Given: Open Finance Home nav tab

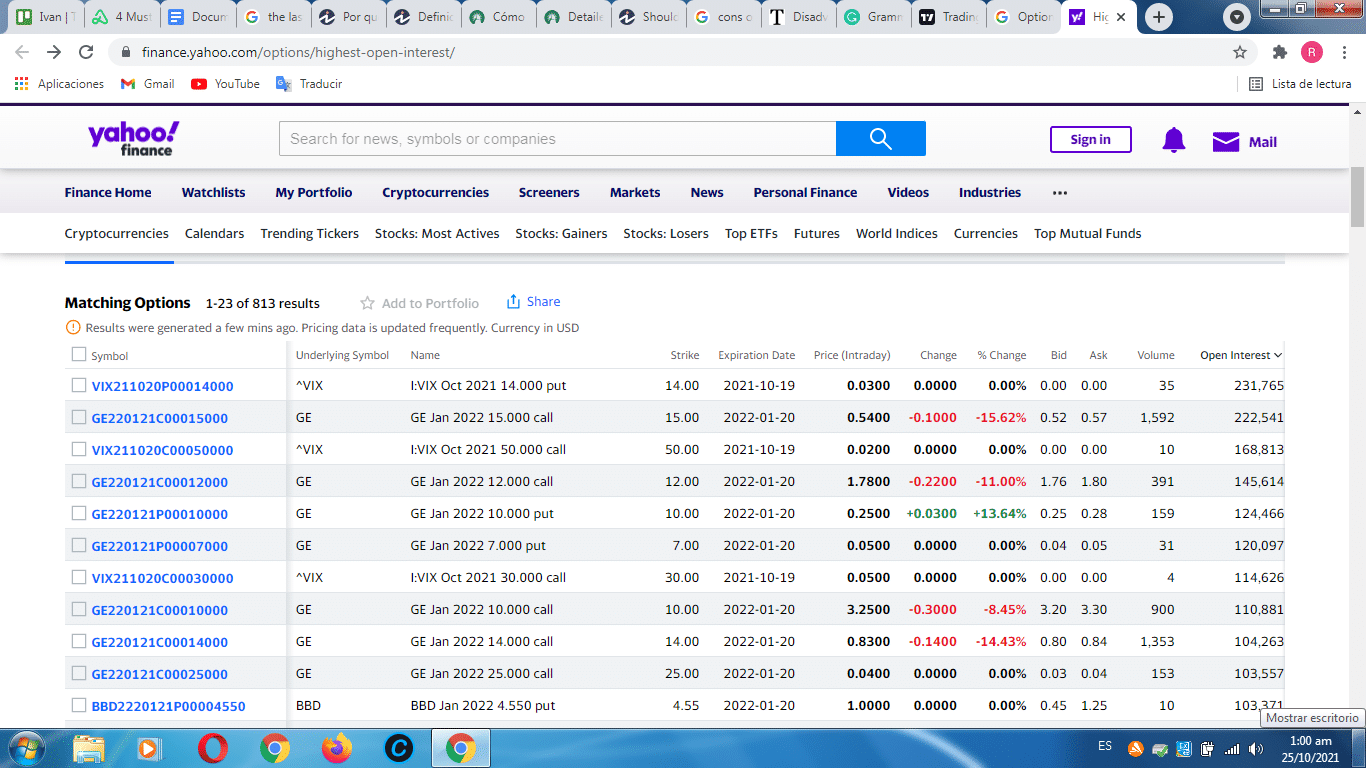Looking at the screenshot, I should click(x=108, y=193).
